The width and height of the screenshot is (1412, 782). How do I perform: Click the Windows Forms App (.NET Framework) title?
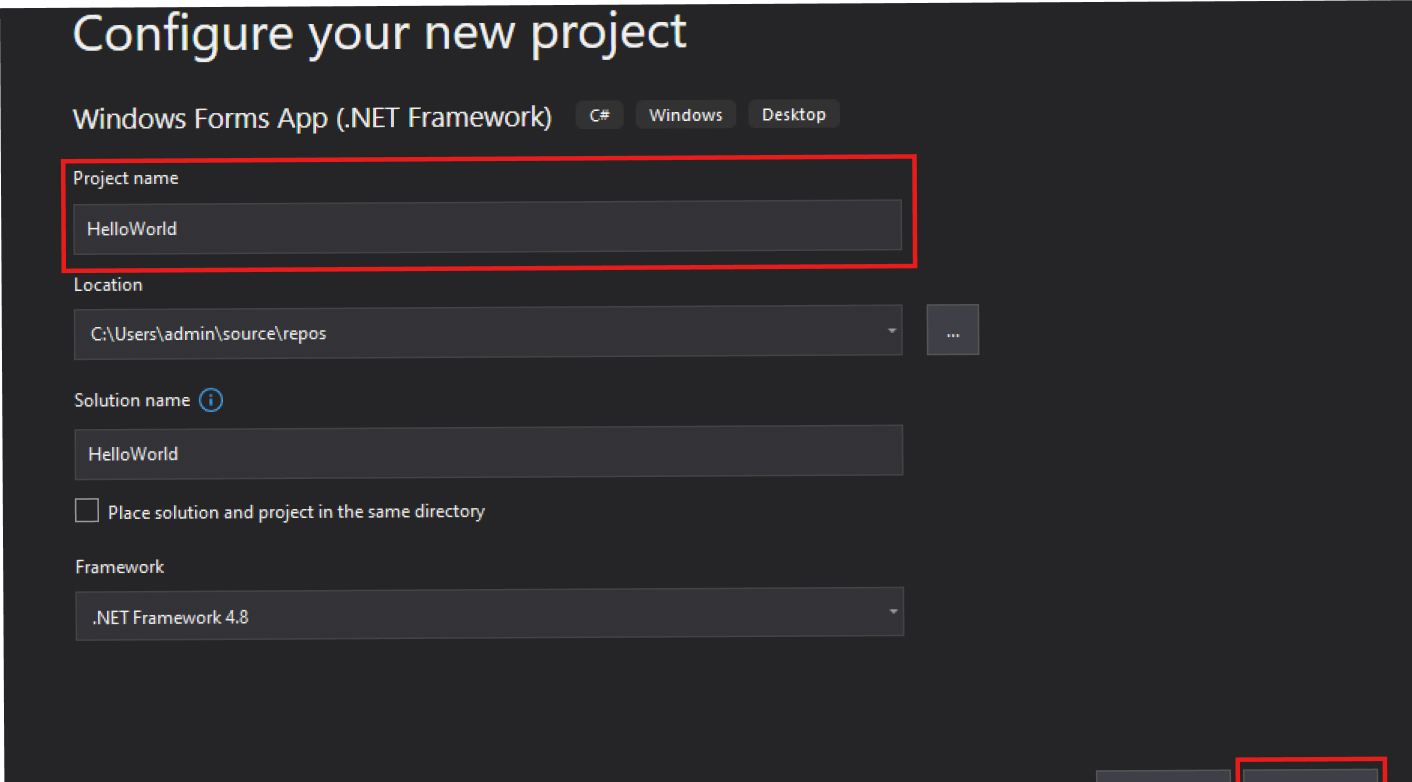312,118
